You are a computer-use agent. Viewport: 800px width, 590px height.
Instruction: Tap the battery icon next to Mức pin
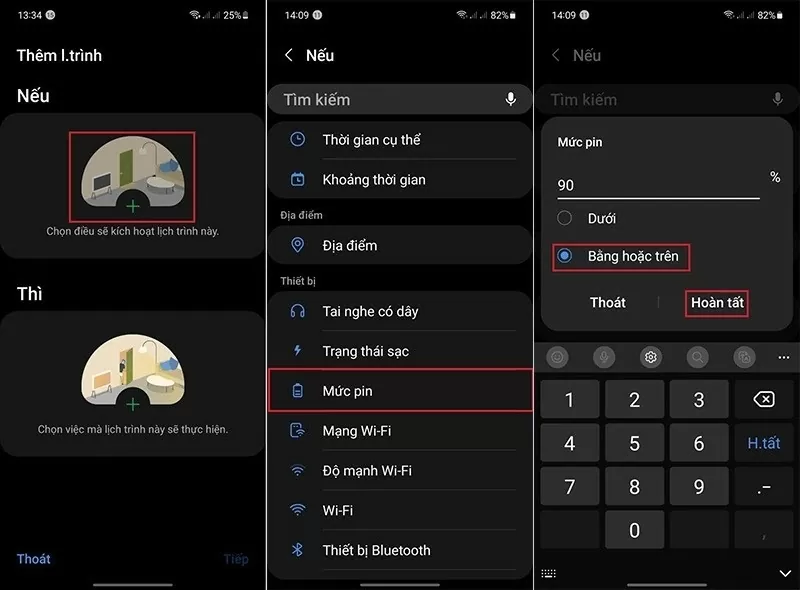297,390
